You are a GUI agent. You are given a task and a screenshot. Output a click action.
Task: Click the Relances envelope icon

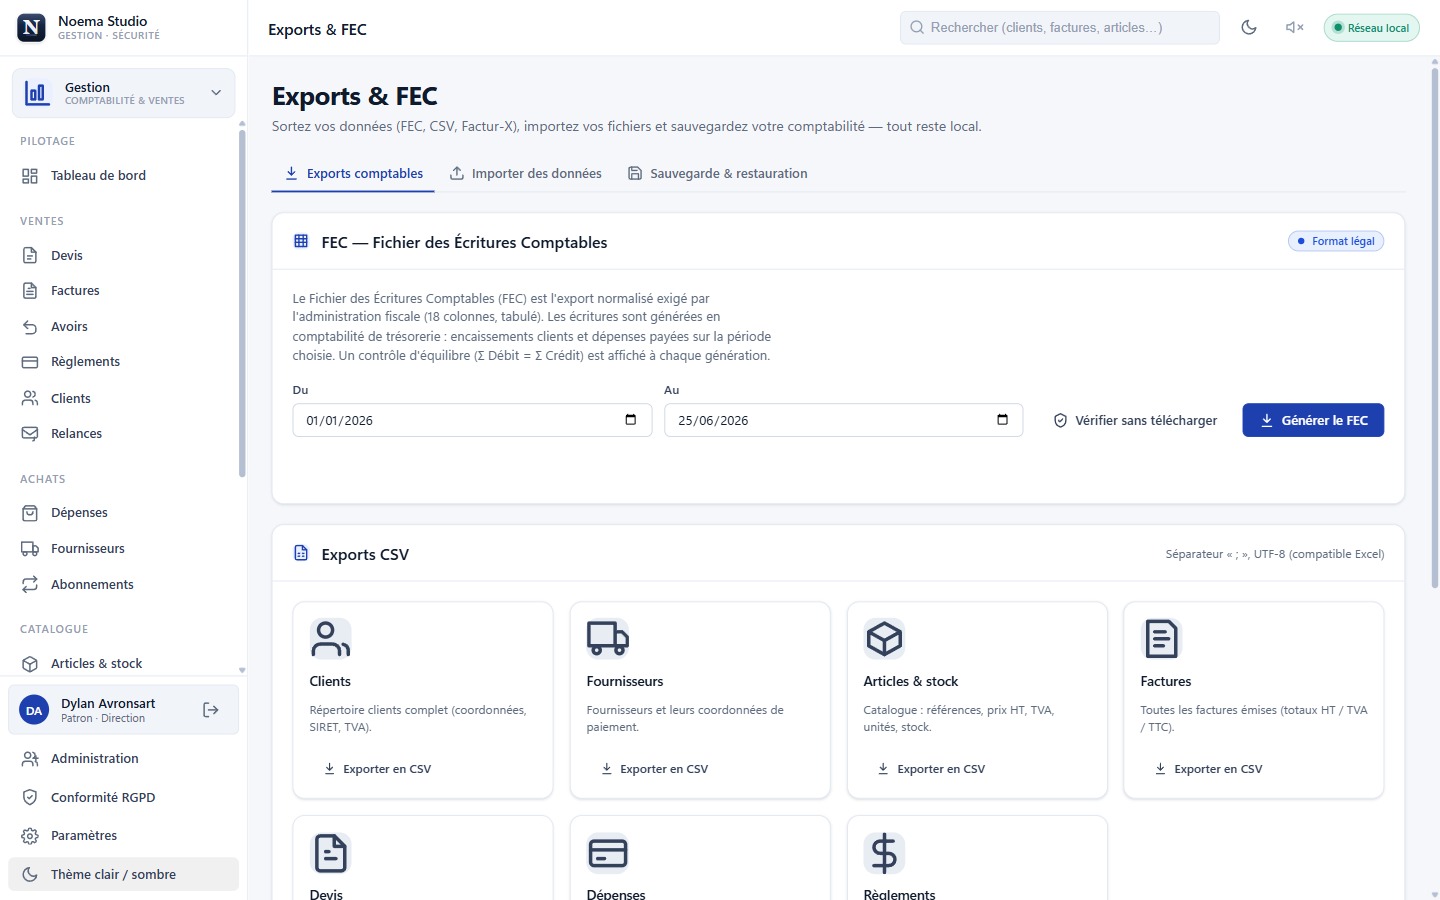[30, 434]
